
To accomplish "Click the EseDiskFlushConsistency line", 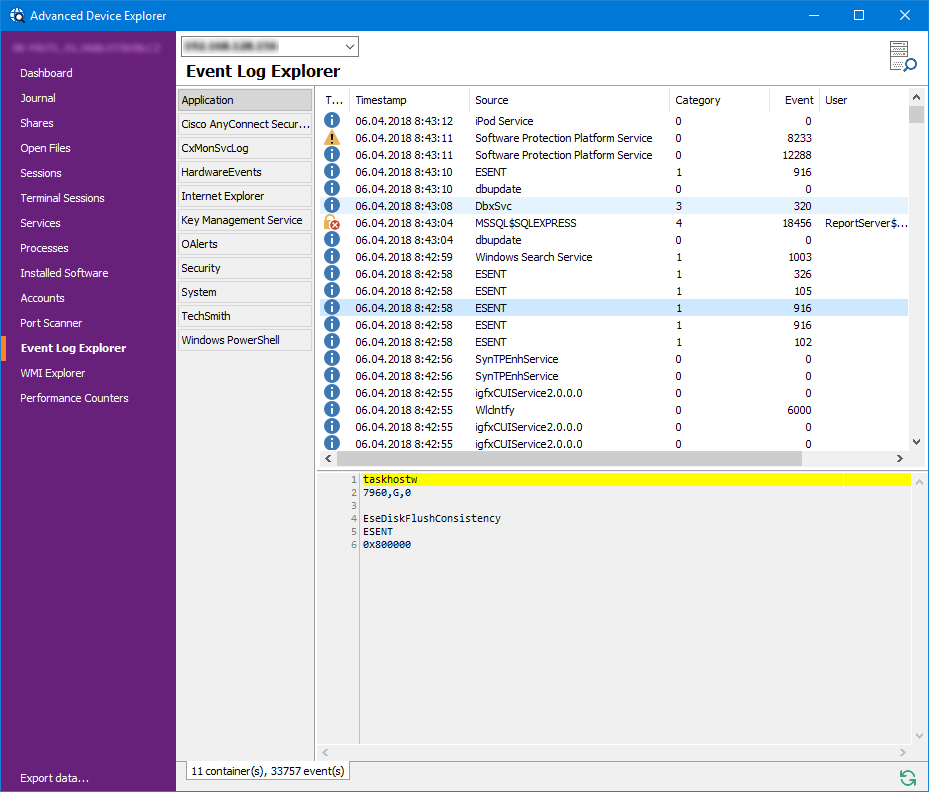I will click(432, 518).
